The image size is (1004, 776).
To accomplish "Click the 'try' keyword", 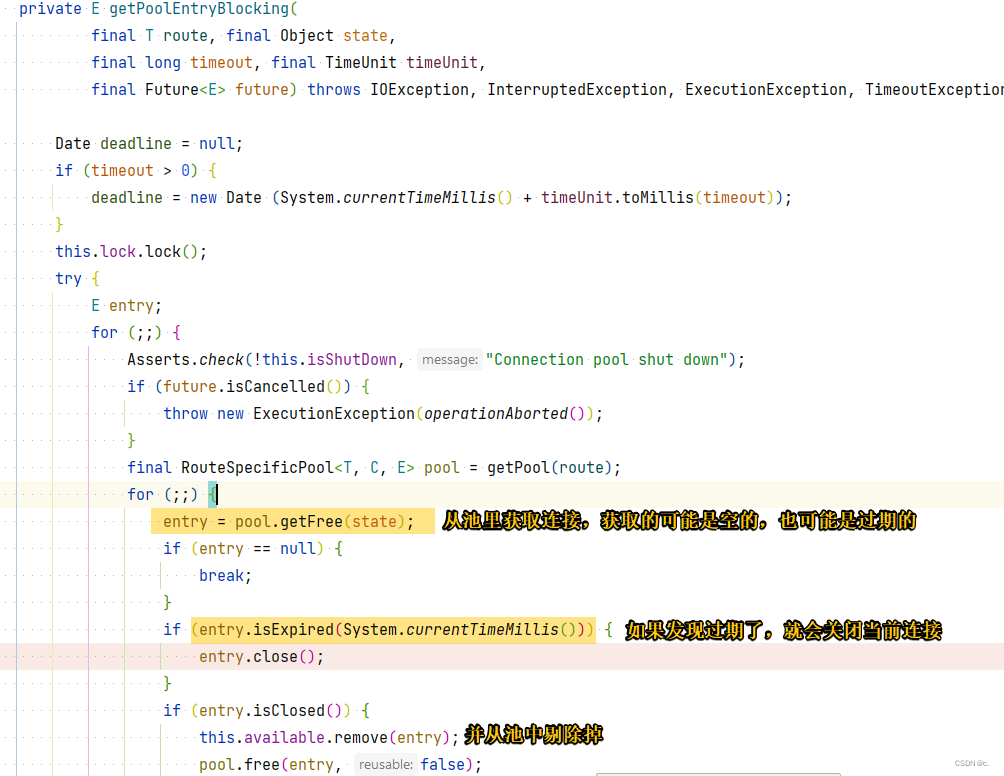I will tap(69, 279).
